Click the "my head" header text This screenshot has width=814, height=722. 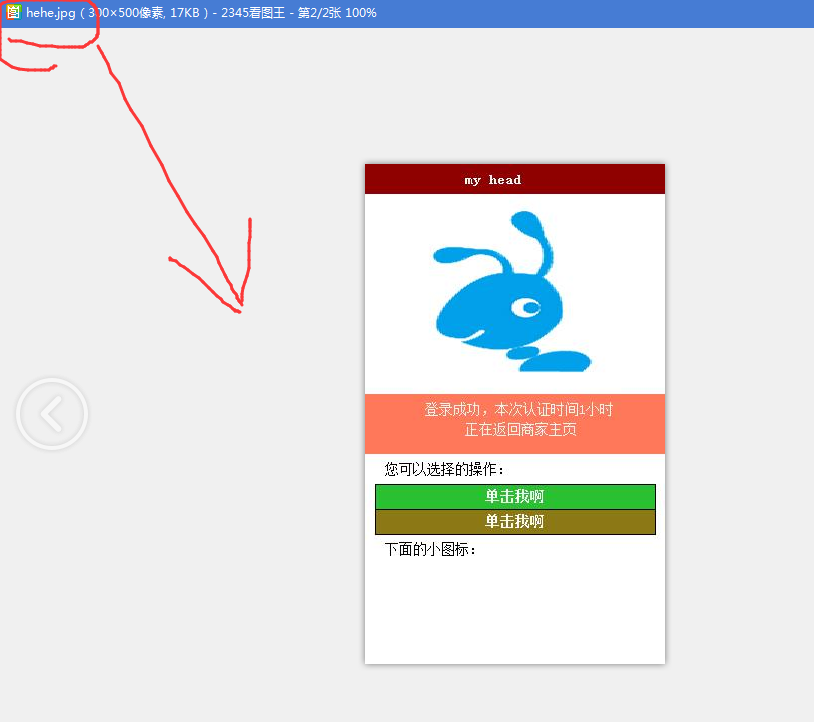click(493, 180)
